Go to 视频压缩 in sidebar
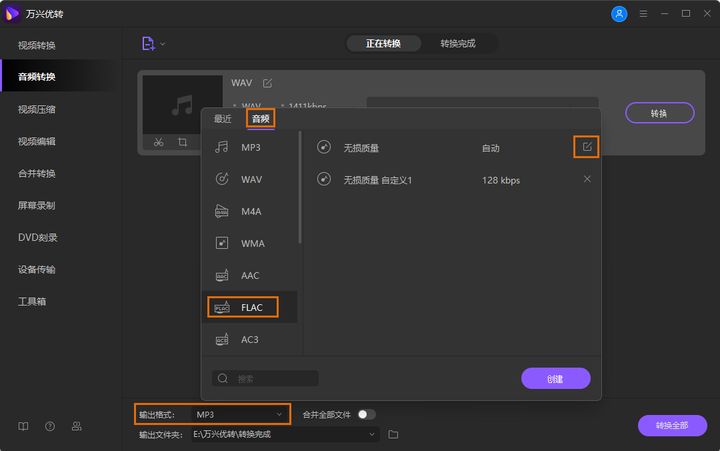The height and width of the screenshot is (451, 720). 37,109
